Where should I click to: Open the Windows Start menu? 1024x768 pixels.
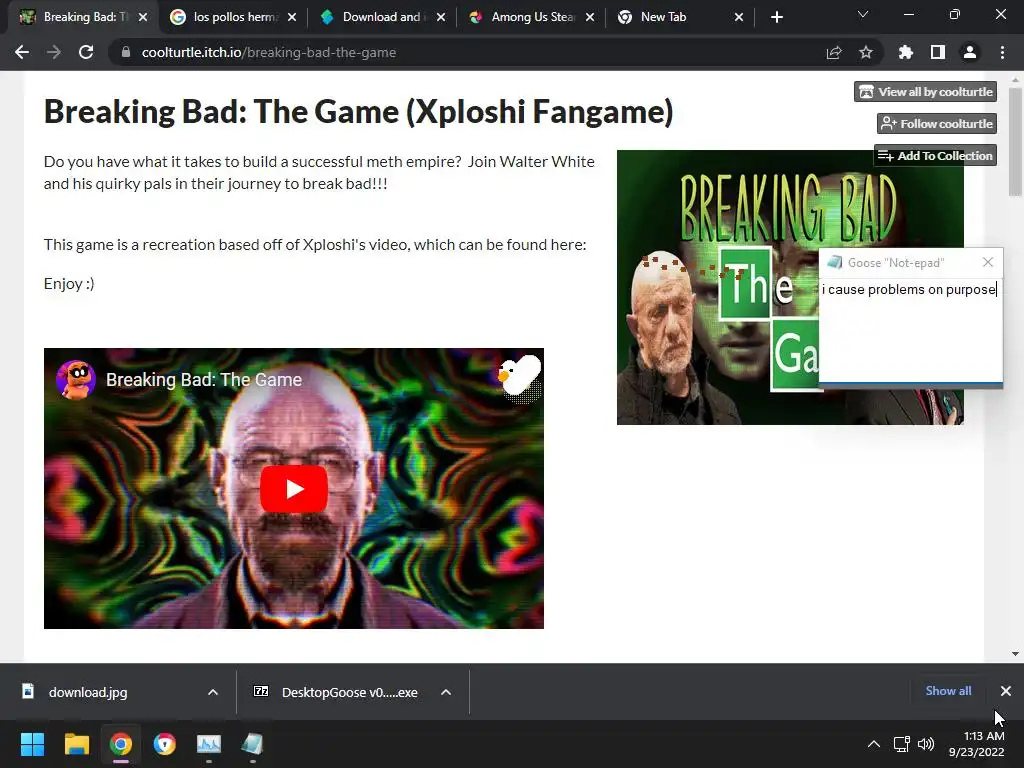pos(32,744)
